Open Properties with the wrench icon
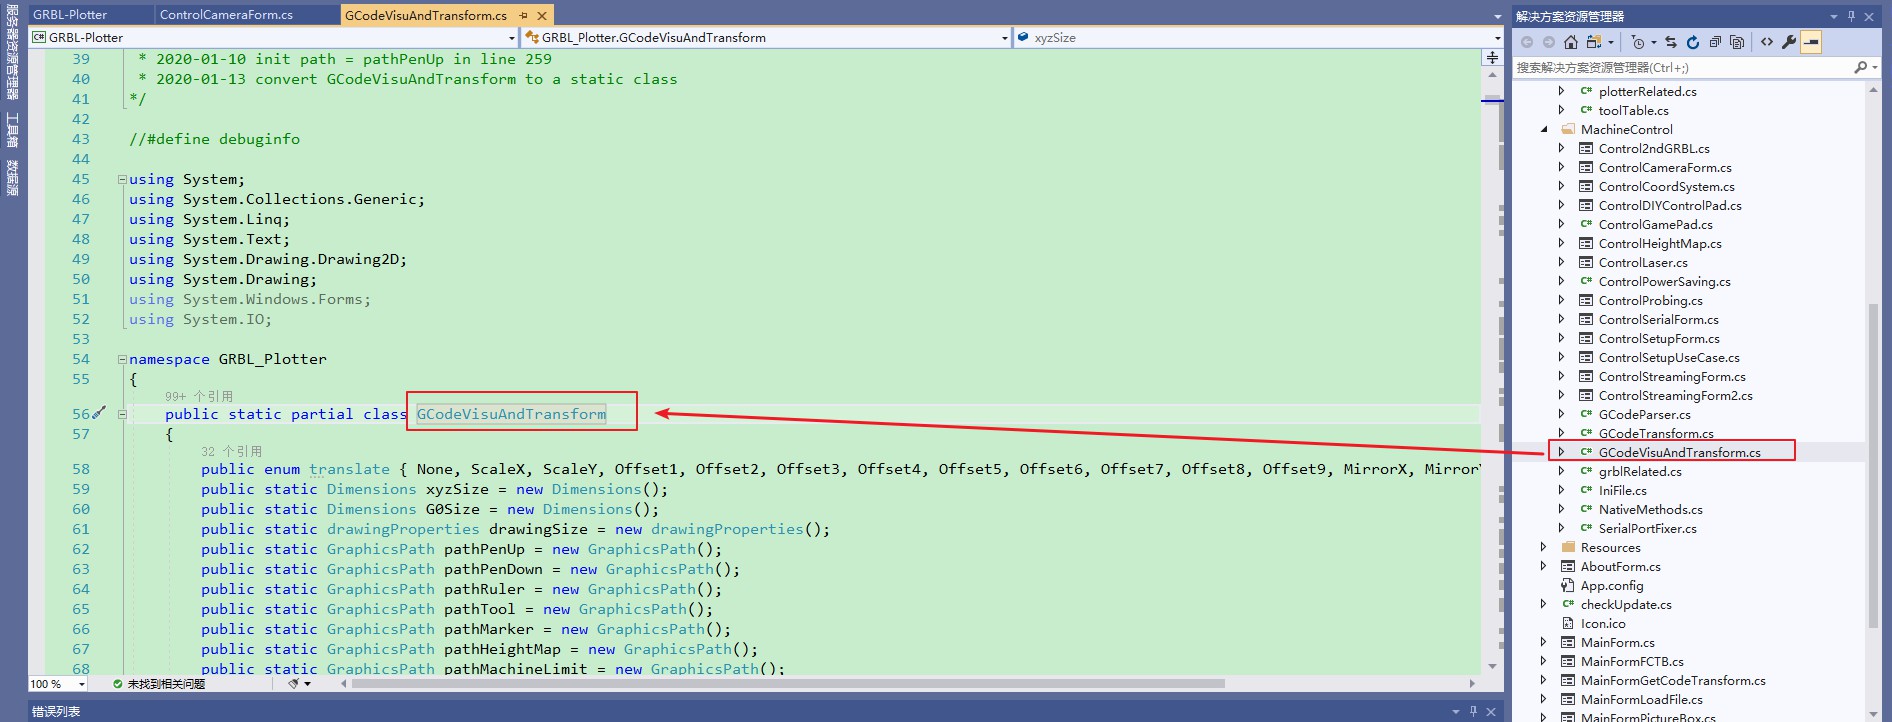The height and width of the screenshot is (722, 1892). tap(1789, 42)
